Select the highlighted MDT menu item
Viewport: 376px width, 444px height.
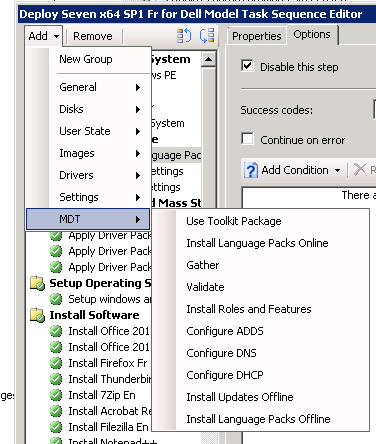88,219
